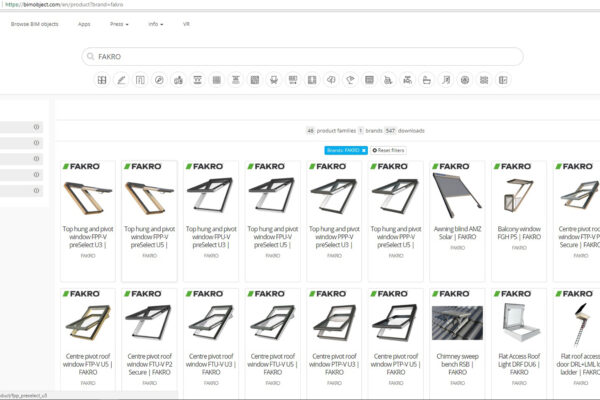
Task: Select the tree landscaping category icon
Action: (331, 80)
